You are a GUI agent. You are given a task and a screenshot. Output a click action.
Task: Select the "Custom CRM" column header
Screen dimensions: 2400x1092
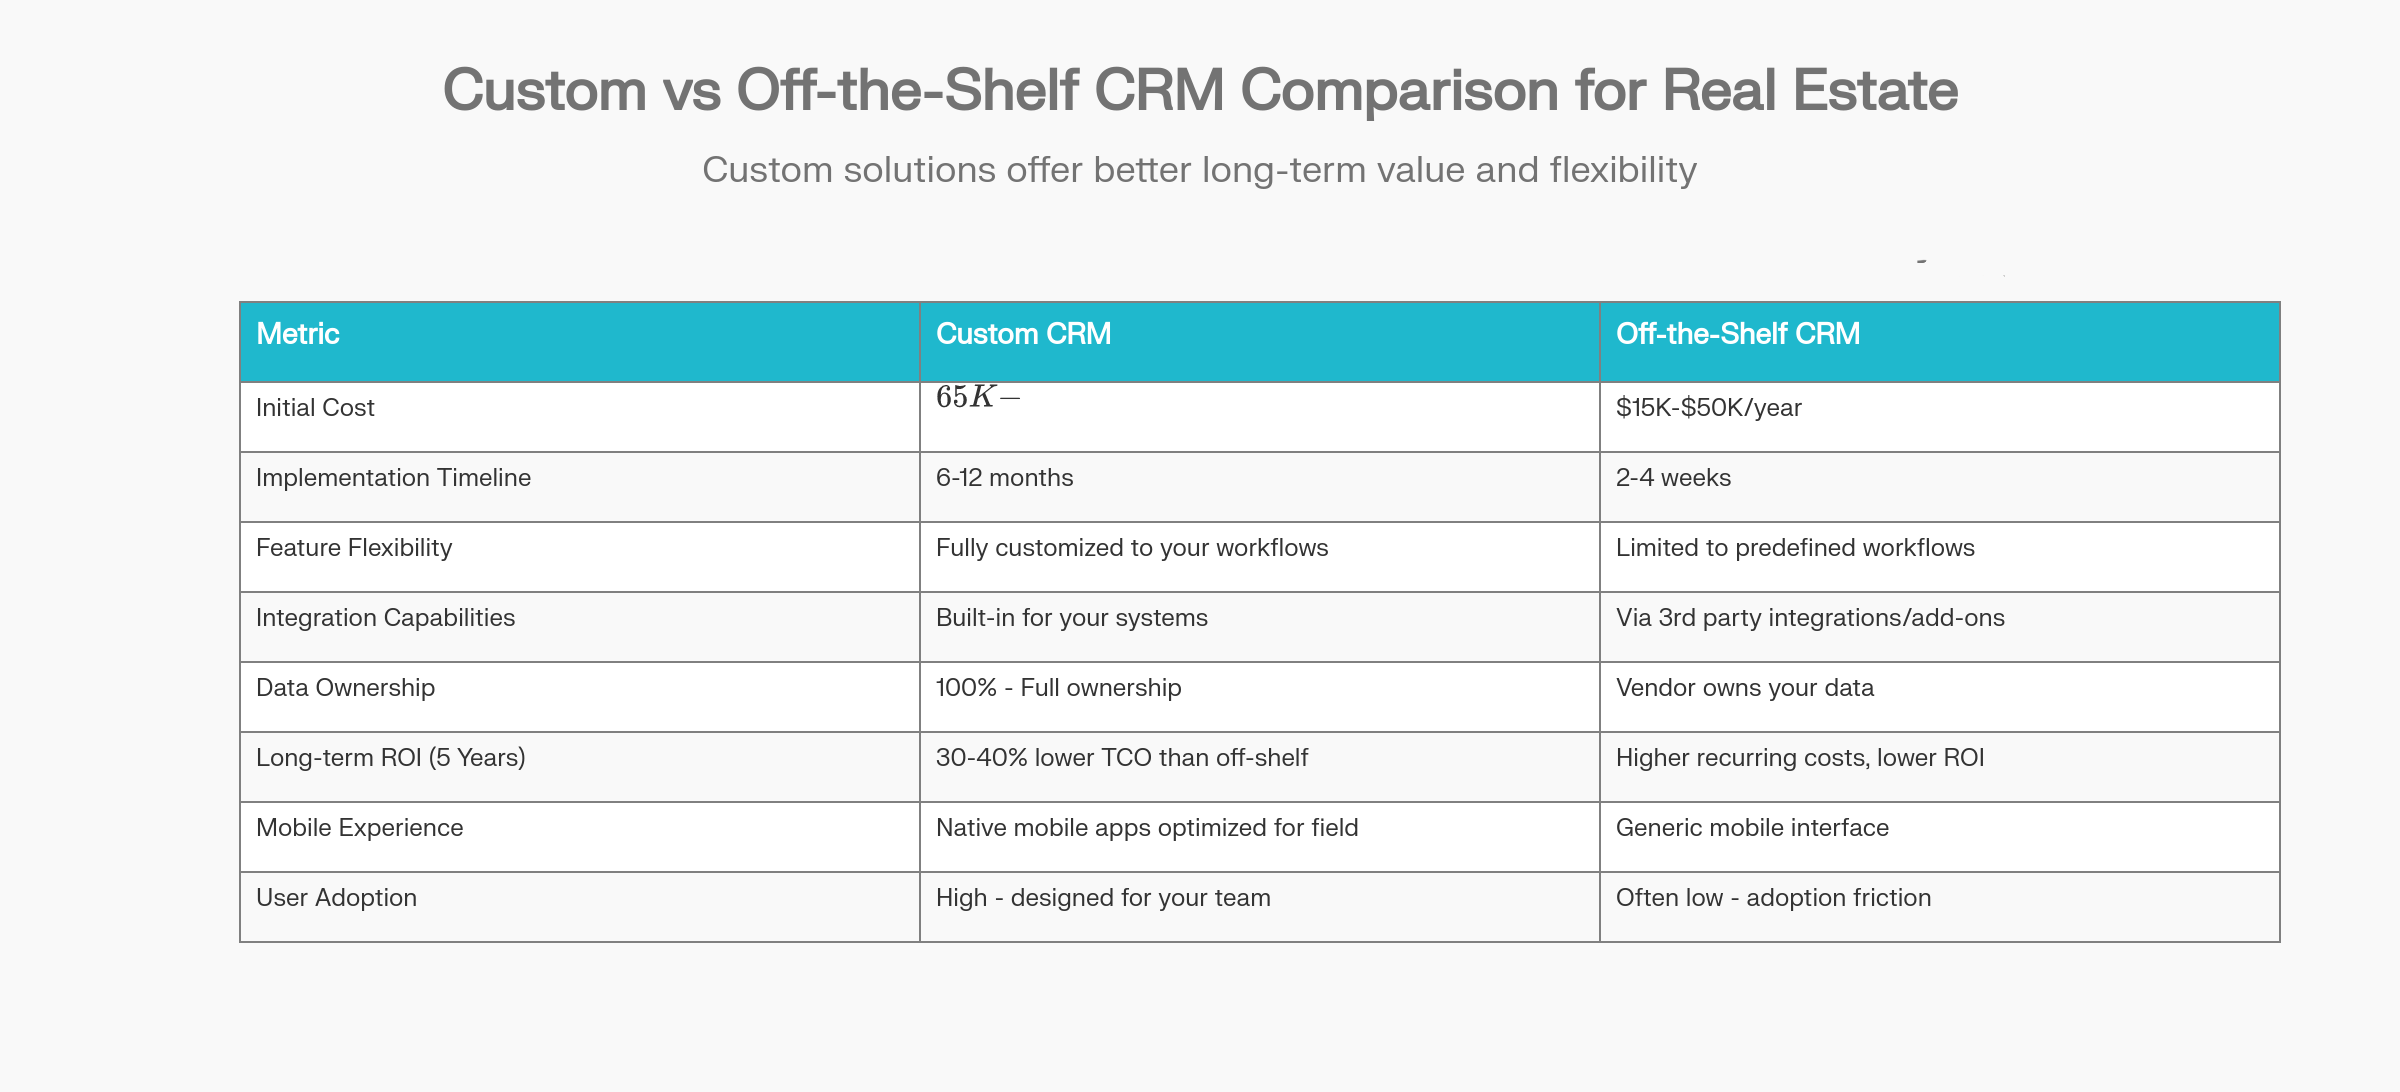pos(1023,334)
